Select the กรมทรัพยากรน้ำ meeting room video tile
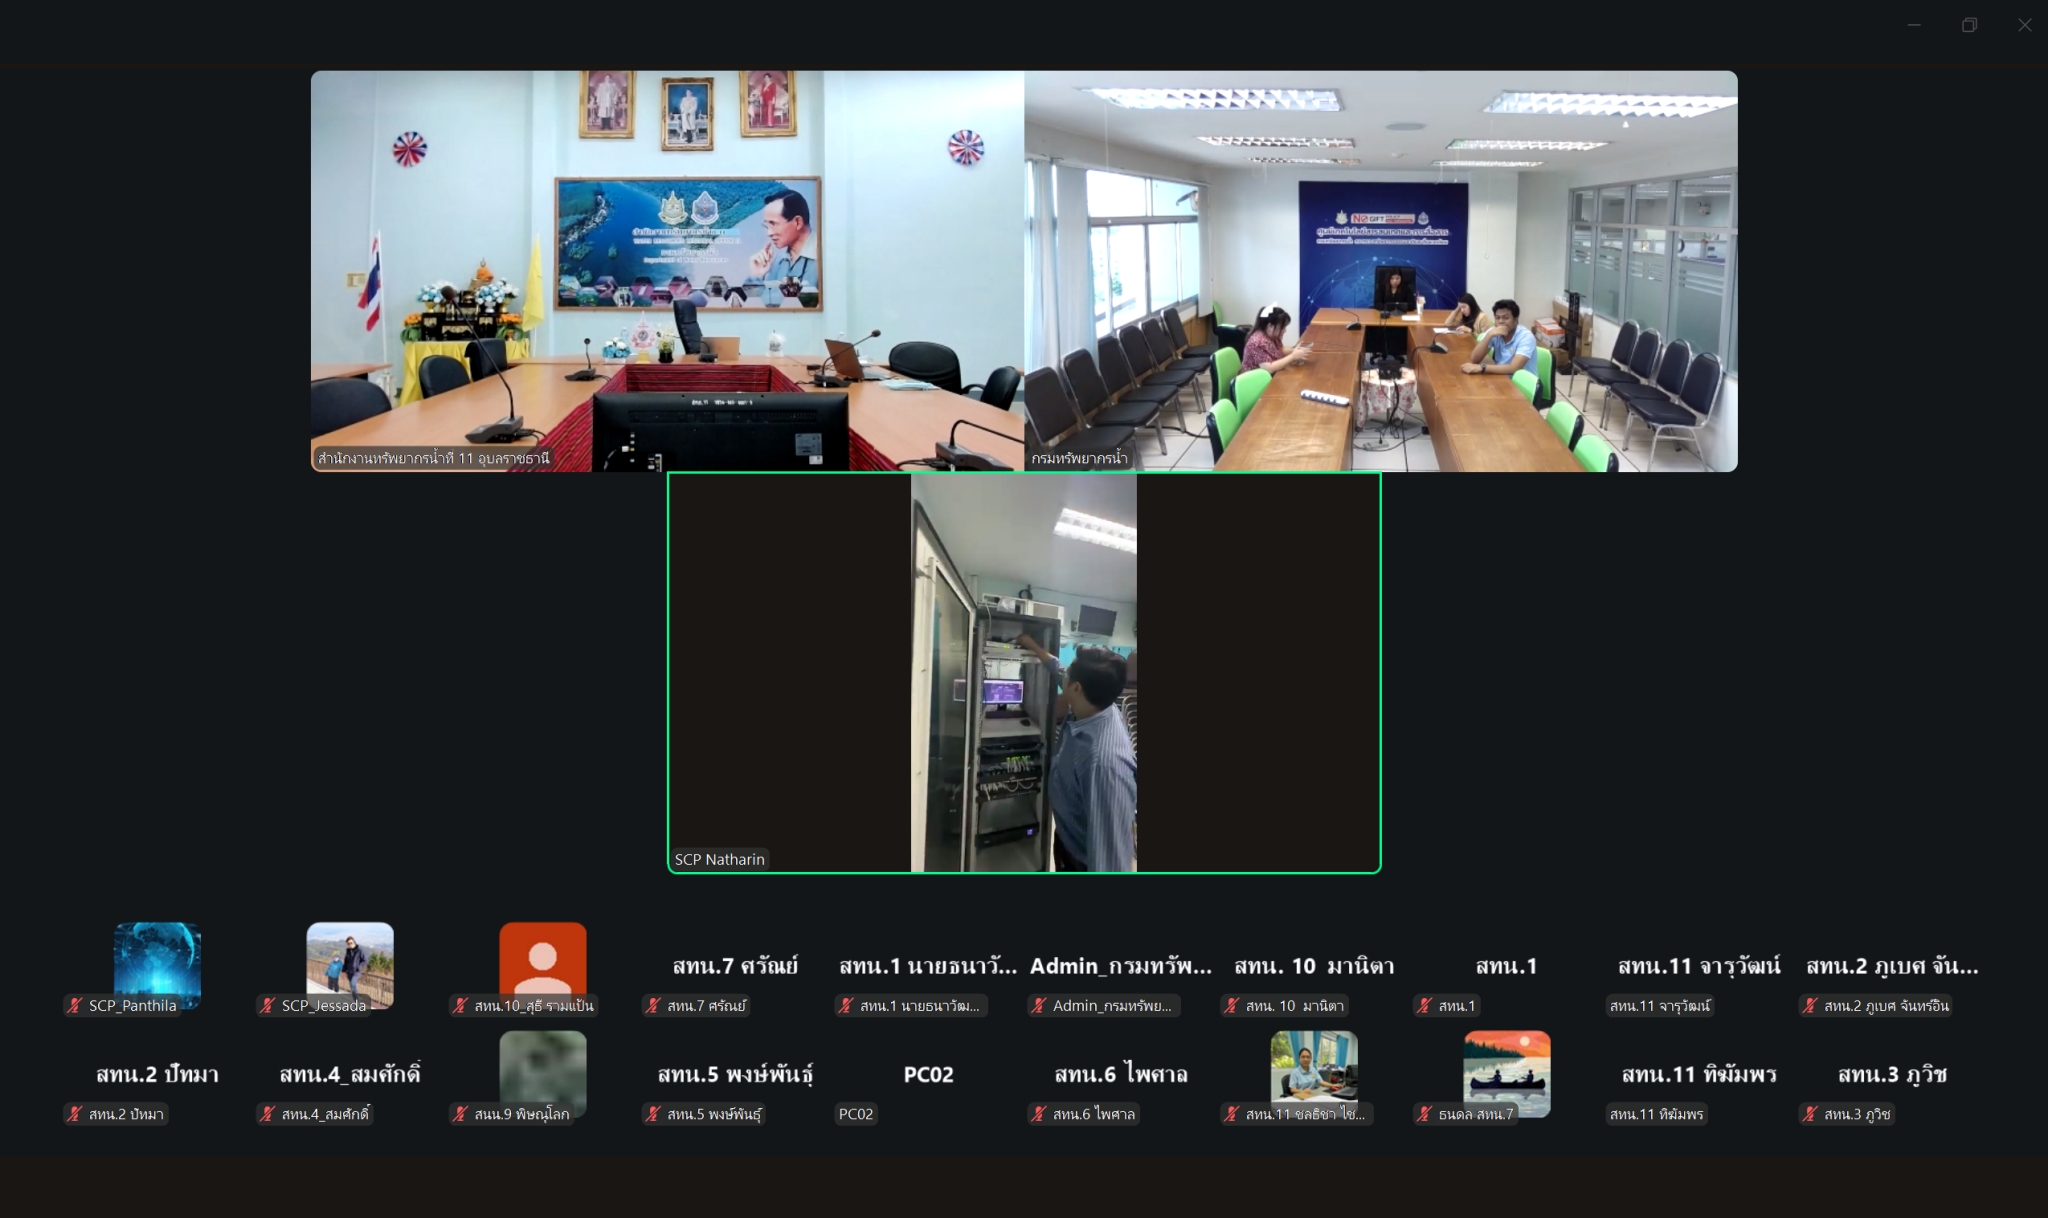The image size is (2048, 1218). click(1380, 270)
